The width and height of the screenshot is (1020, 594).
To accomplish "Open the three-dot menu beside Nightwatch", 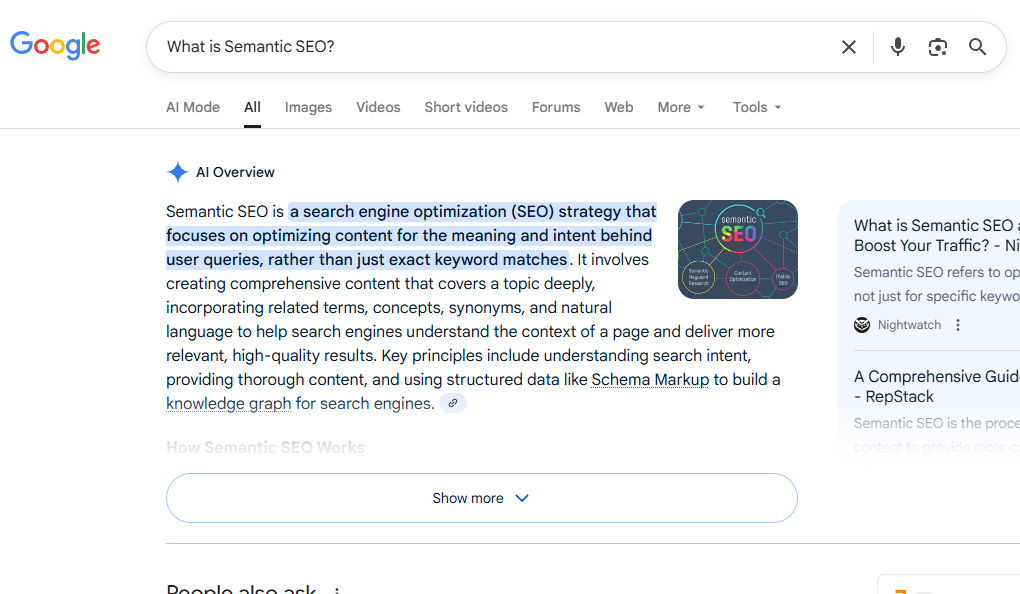I will point(957,324).
